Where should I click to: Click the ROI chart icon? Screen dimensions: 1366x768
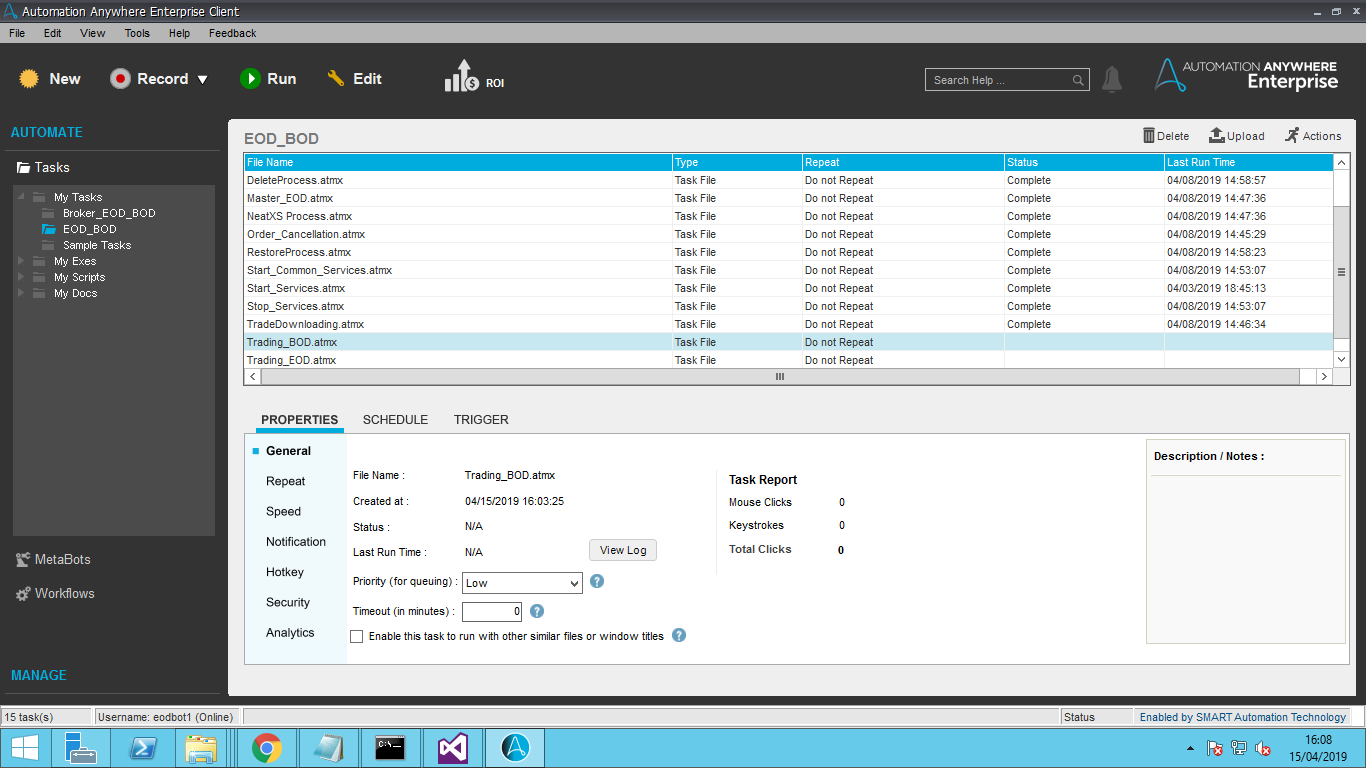coord(461,77)
